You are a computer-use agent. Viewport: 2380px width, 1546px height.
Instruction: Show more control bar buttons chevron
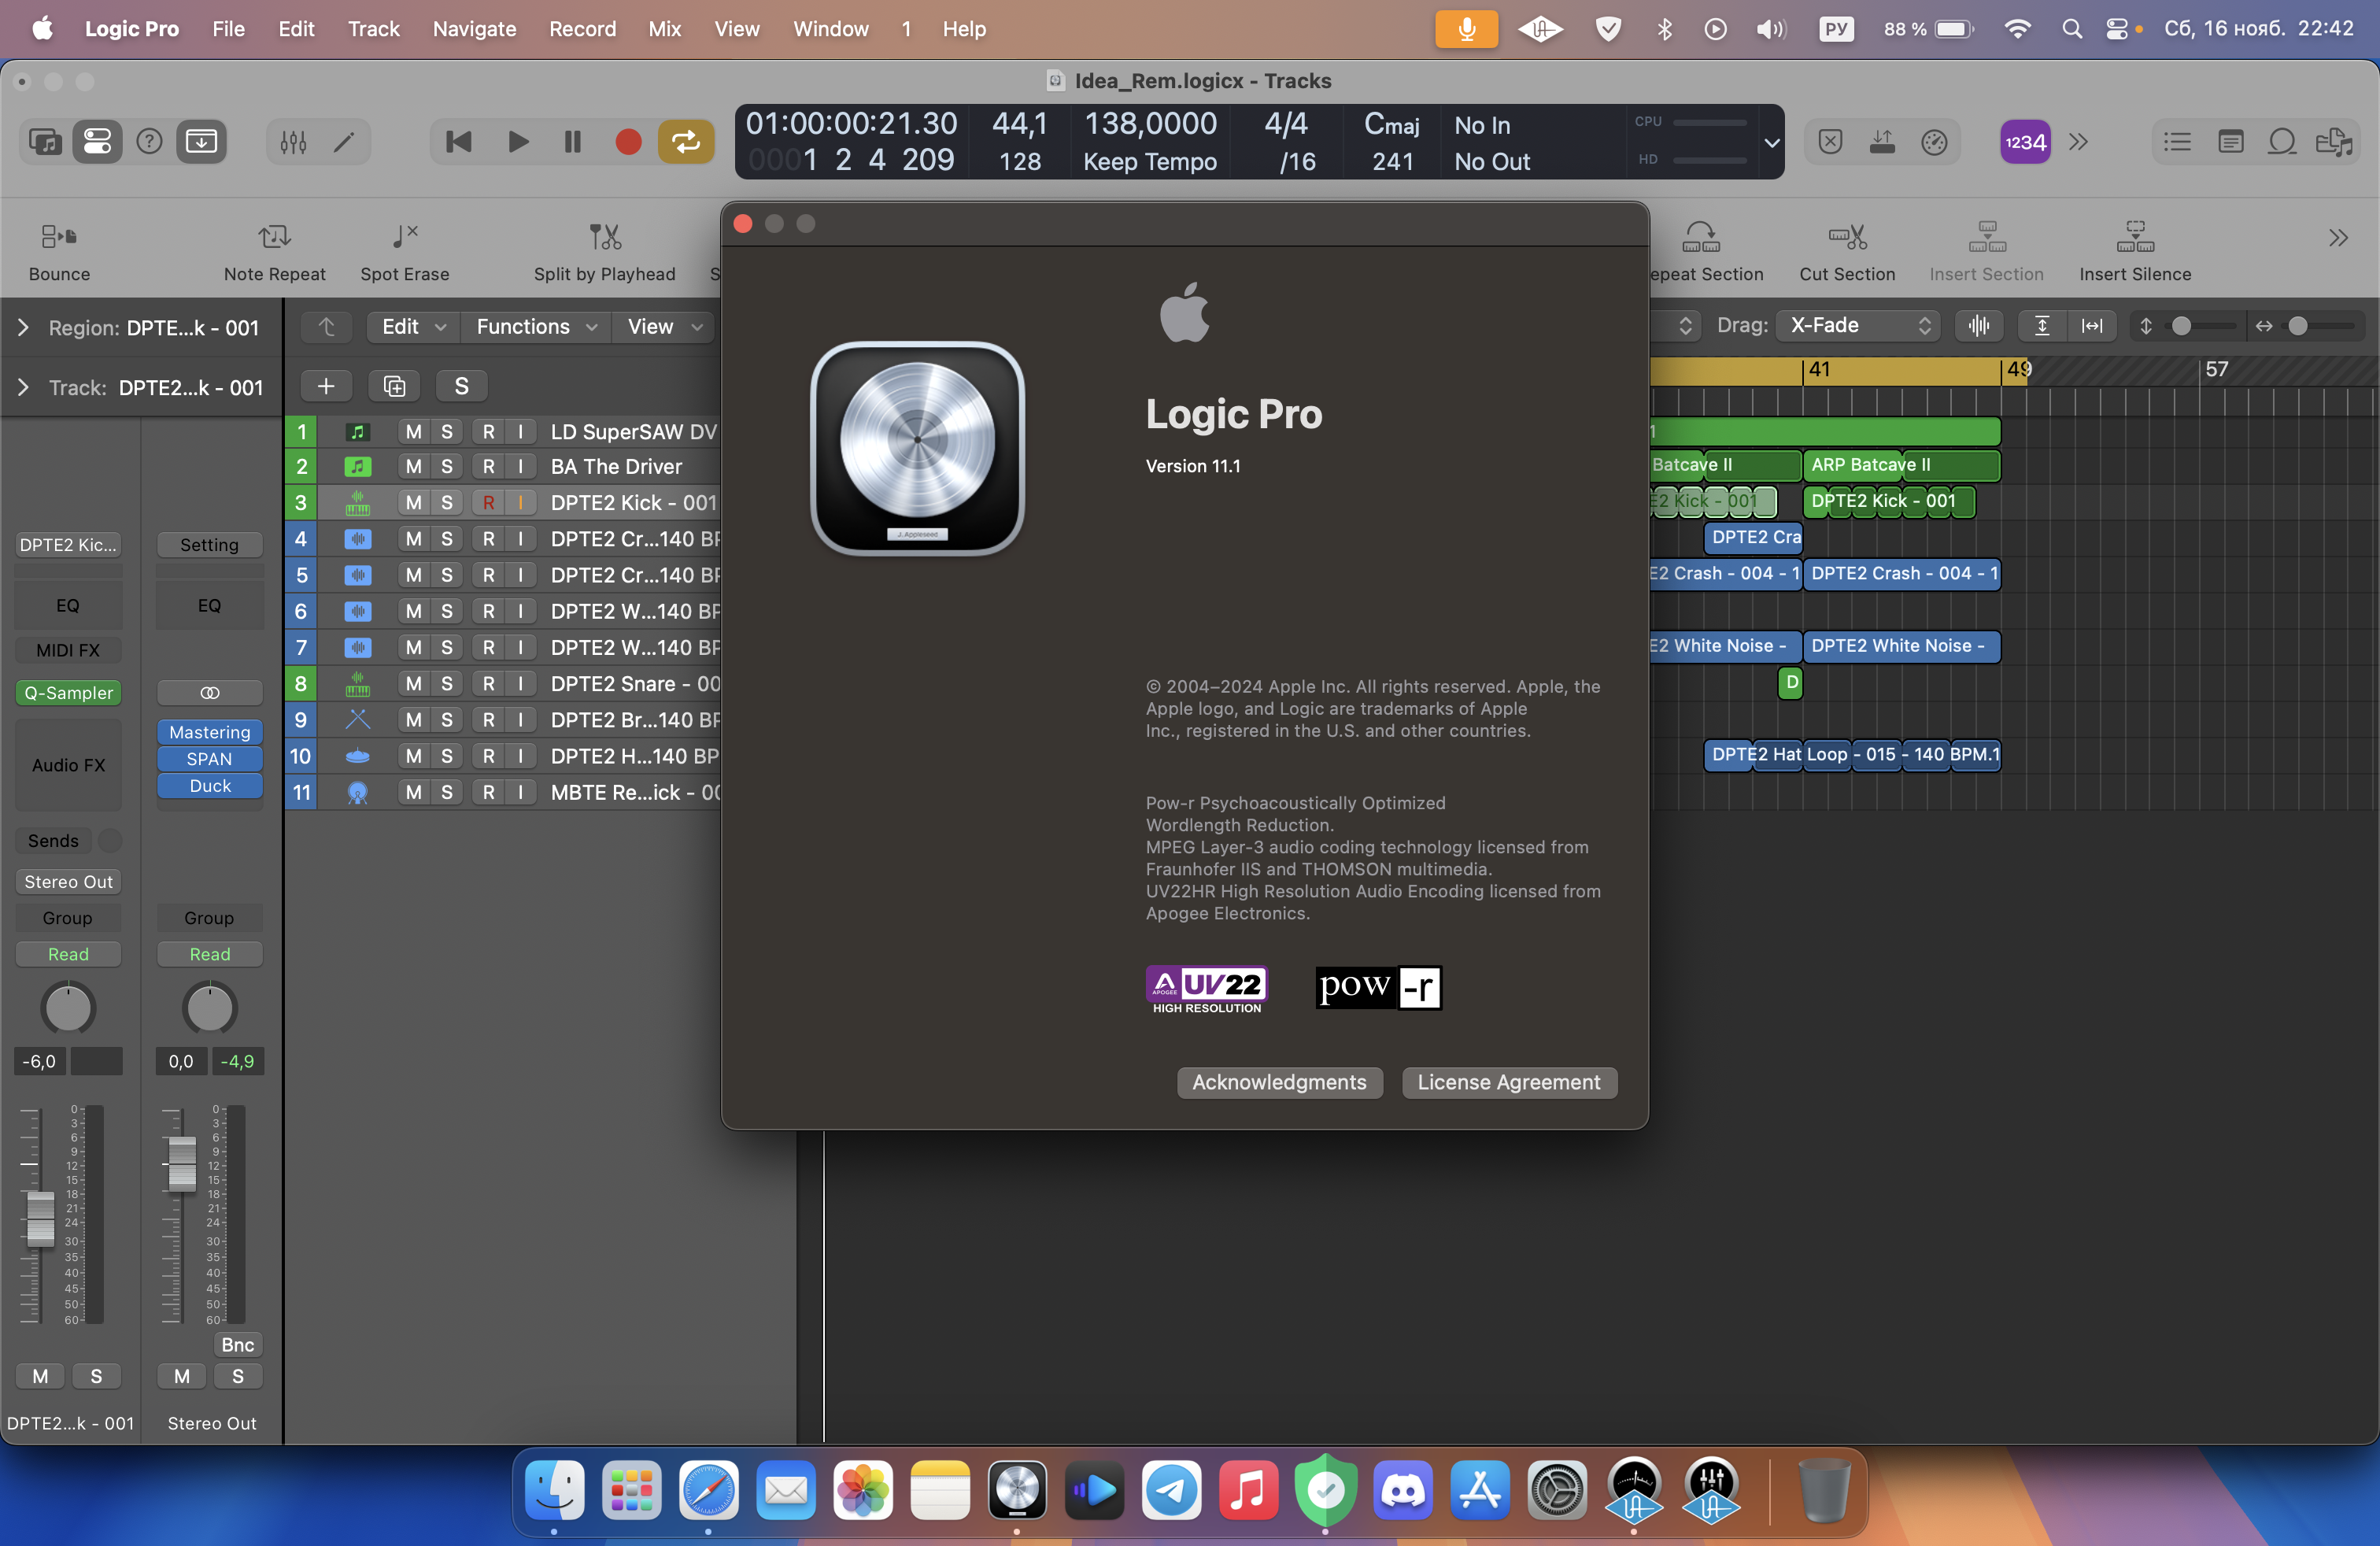click(2079, 142)
